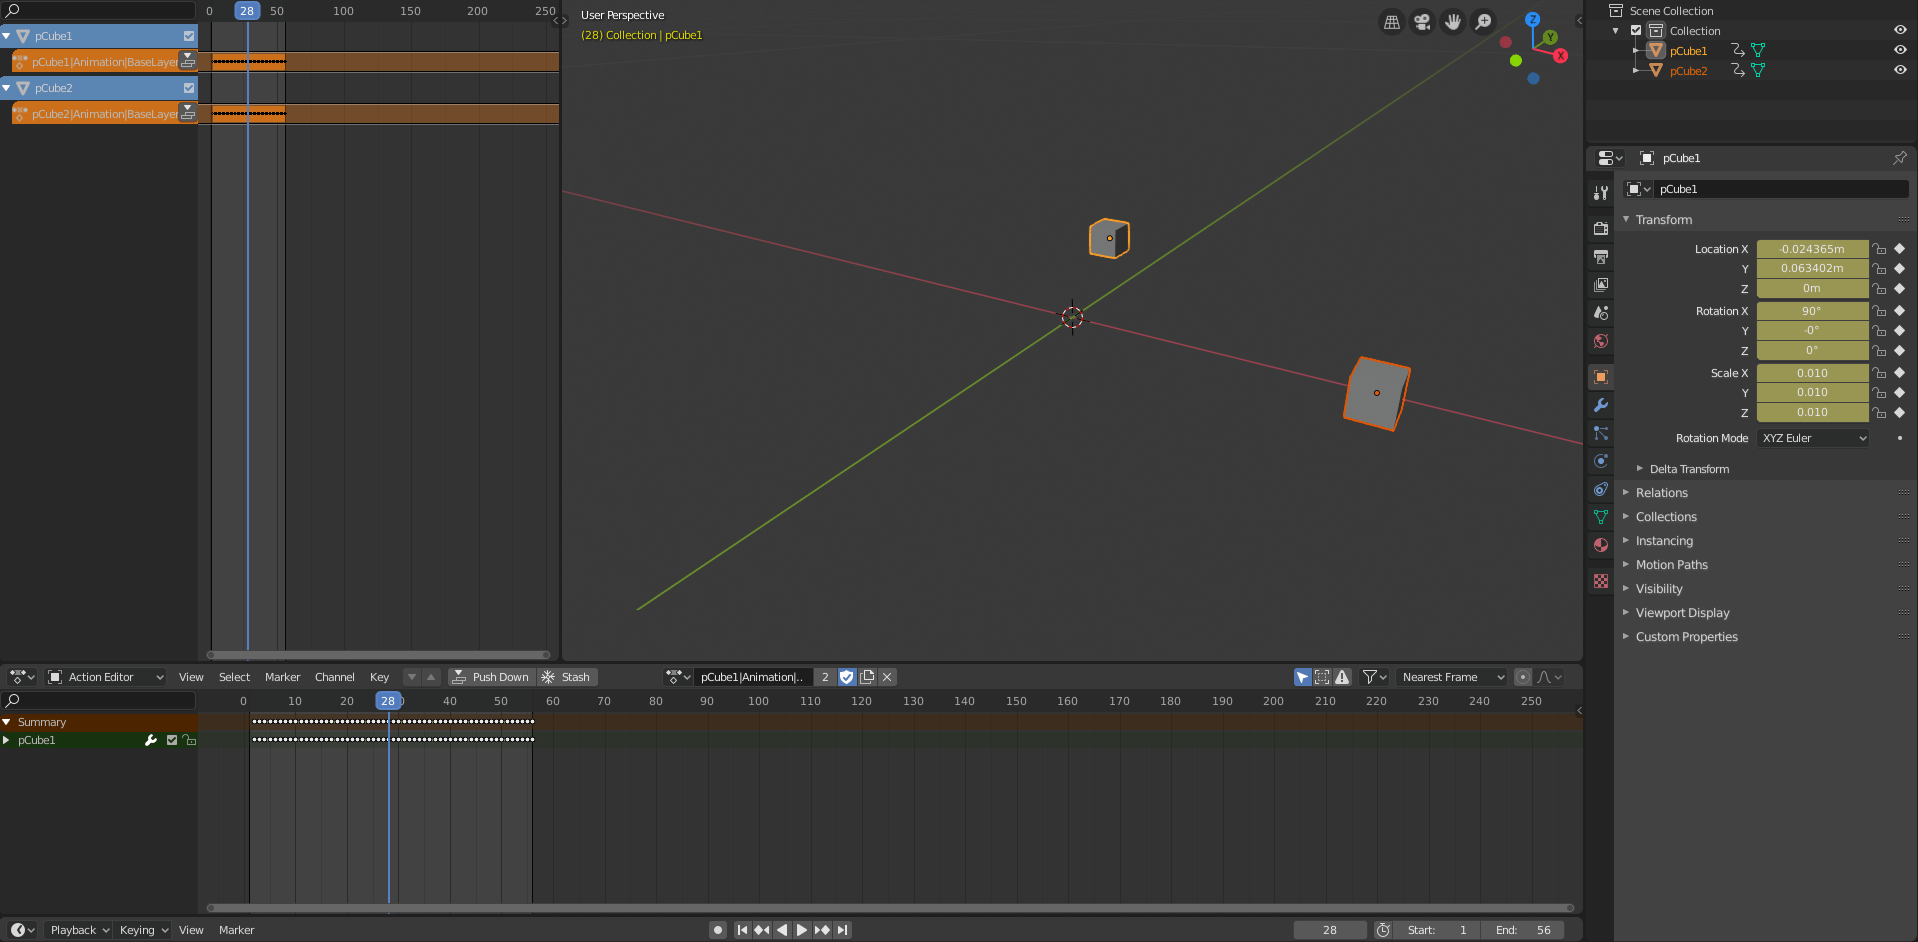The image size is (1918, 942).
Task: Open the Key menu in the Dope Sheet
Action: tap(379, 677)
